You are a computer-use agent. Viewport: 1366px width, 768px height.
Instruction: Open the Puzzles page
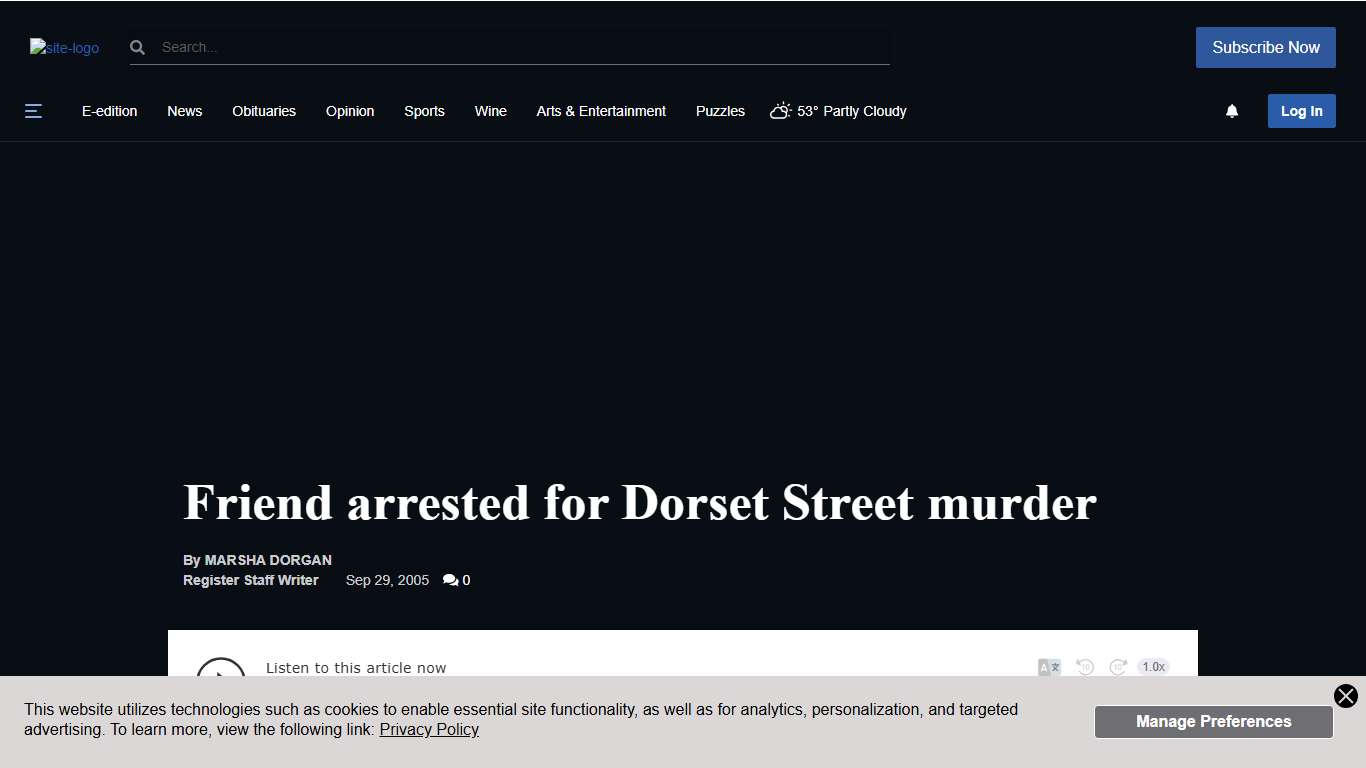719,111
